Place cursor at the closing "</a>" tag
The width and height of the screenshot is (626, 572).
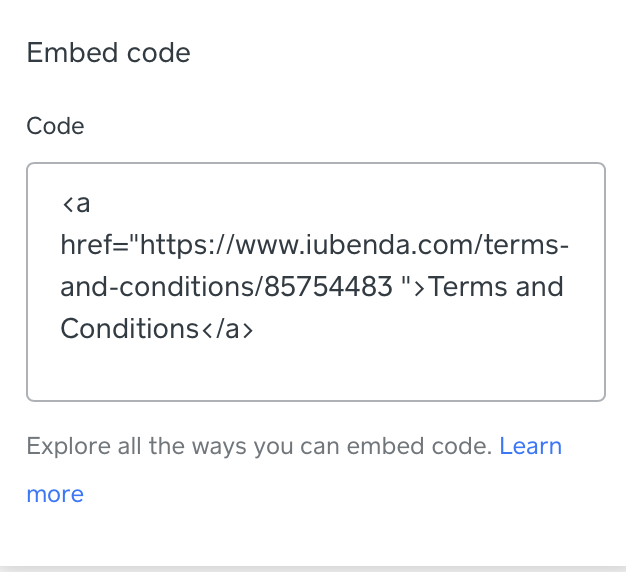[x=229, y=329]
